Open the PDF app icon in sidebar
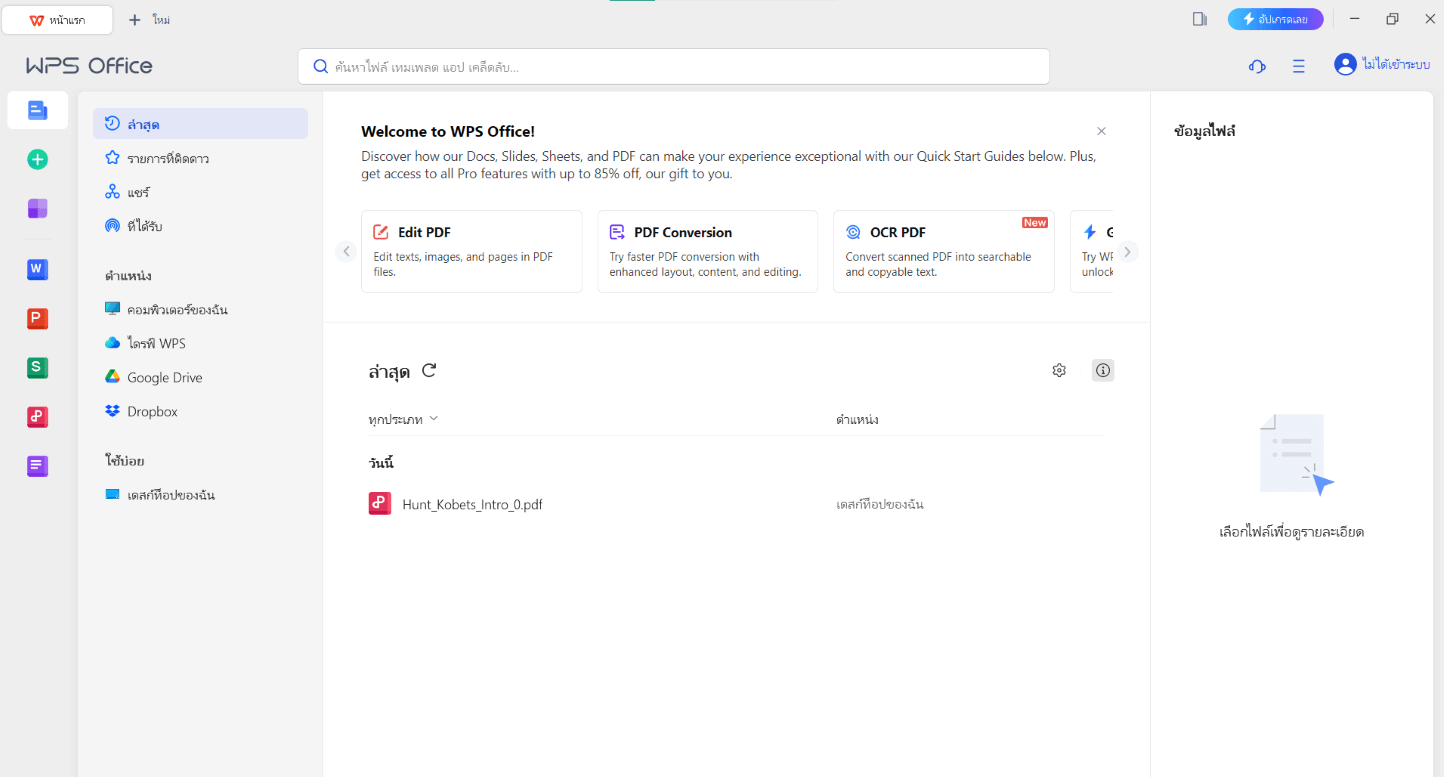The height and width of the screenshot is (777, 1444). pos(37,417)
